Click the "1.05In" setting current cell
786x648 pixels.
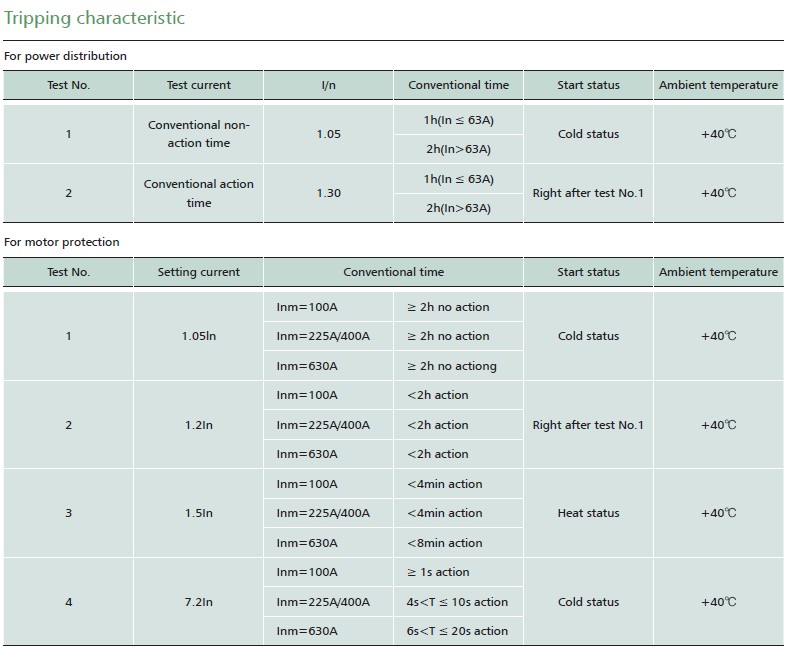pos(199,336)
